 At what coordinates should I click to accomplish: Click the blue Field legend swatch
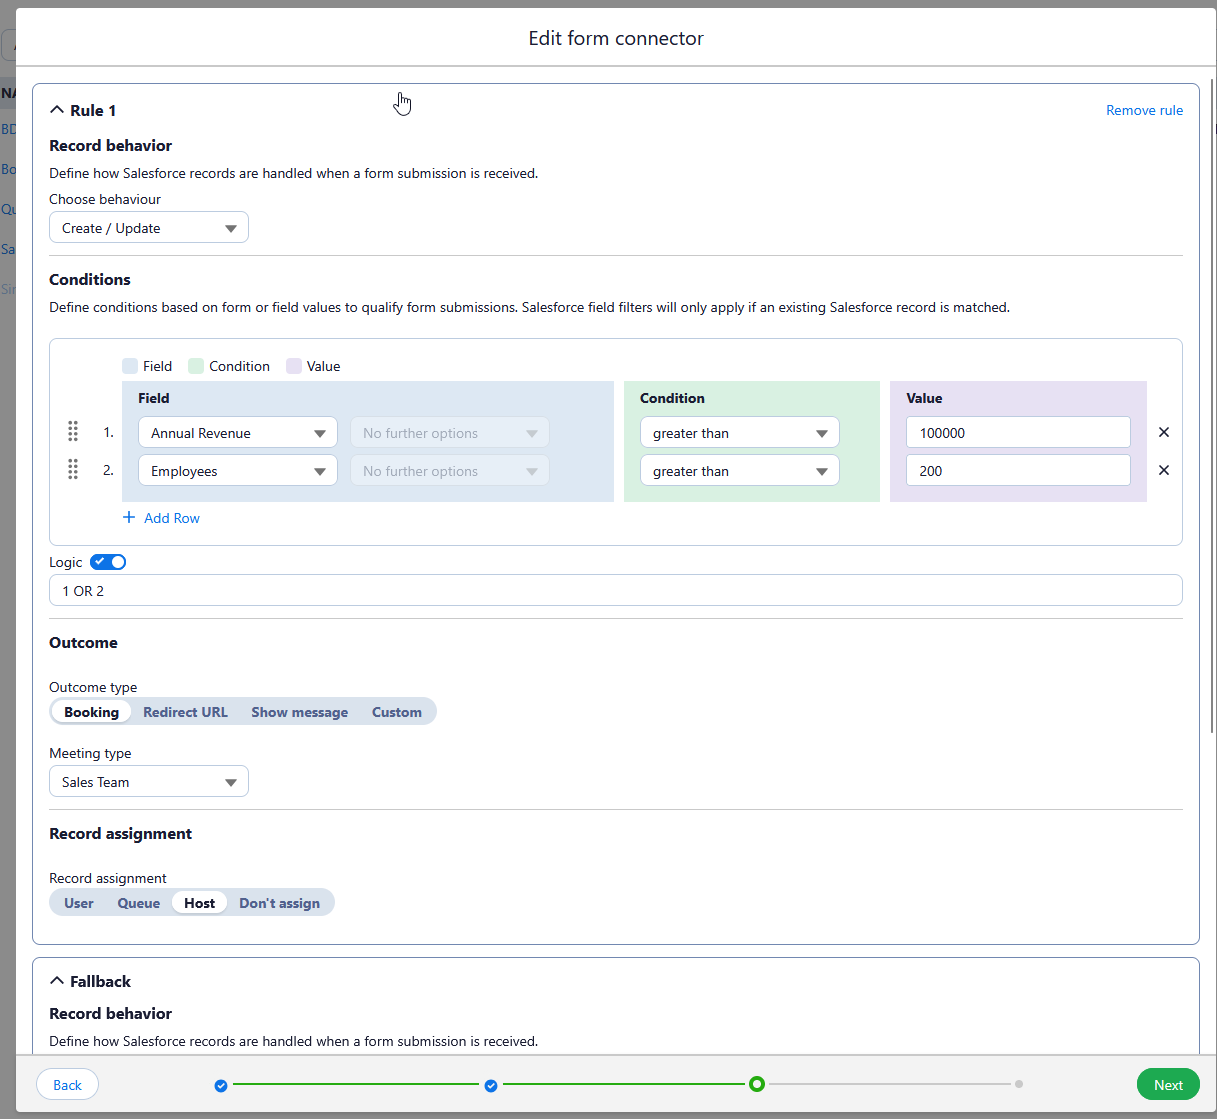click(x=130, y=366)
